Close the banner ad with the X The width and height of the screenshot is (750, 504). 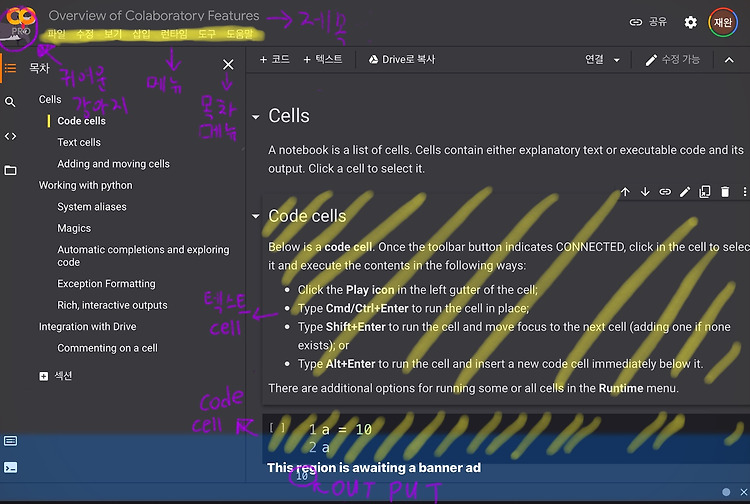click(x=744, y=492)
